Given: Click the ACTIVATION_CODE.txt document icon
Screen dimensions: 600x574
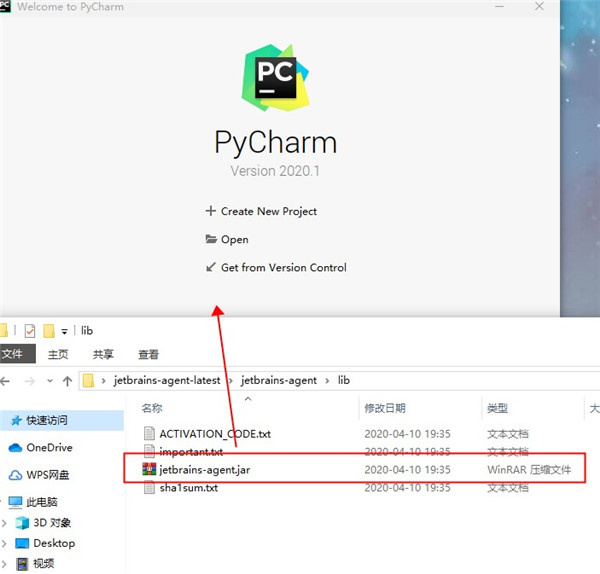Looking at the screenshot, I should tap(149, 433).
